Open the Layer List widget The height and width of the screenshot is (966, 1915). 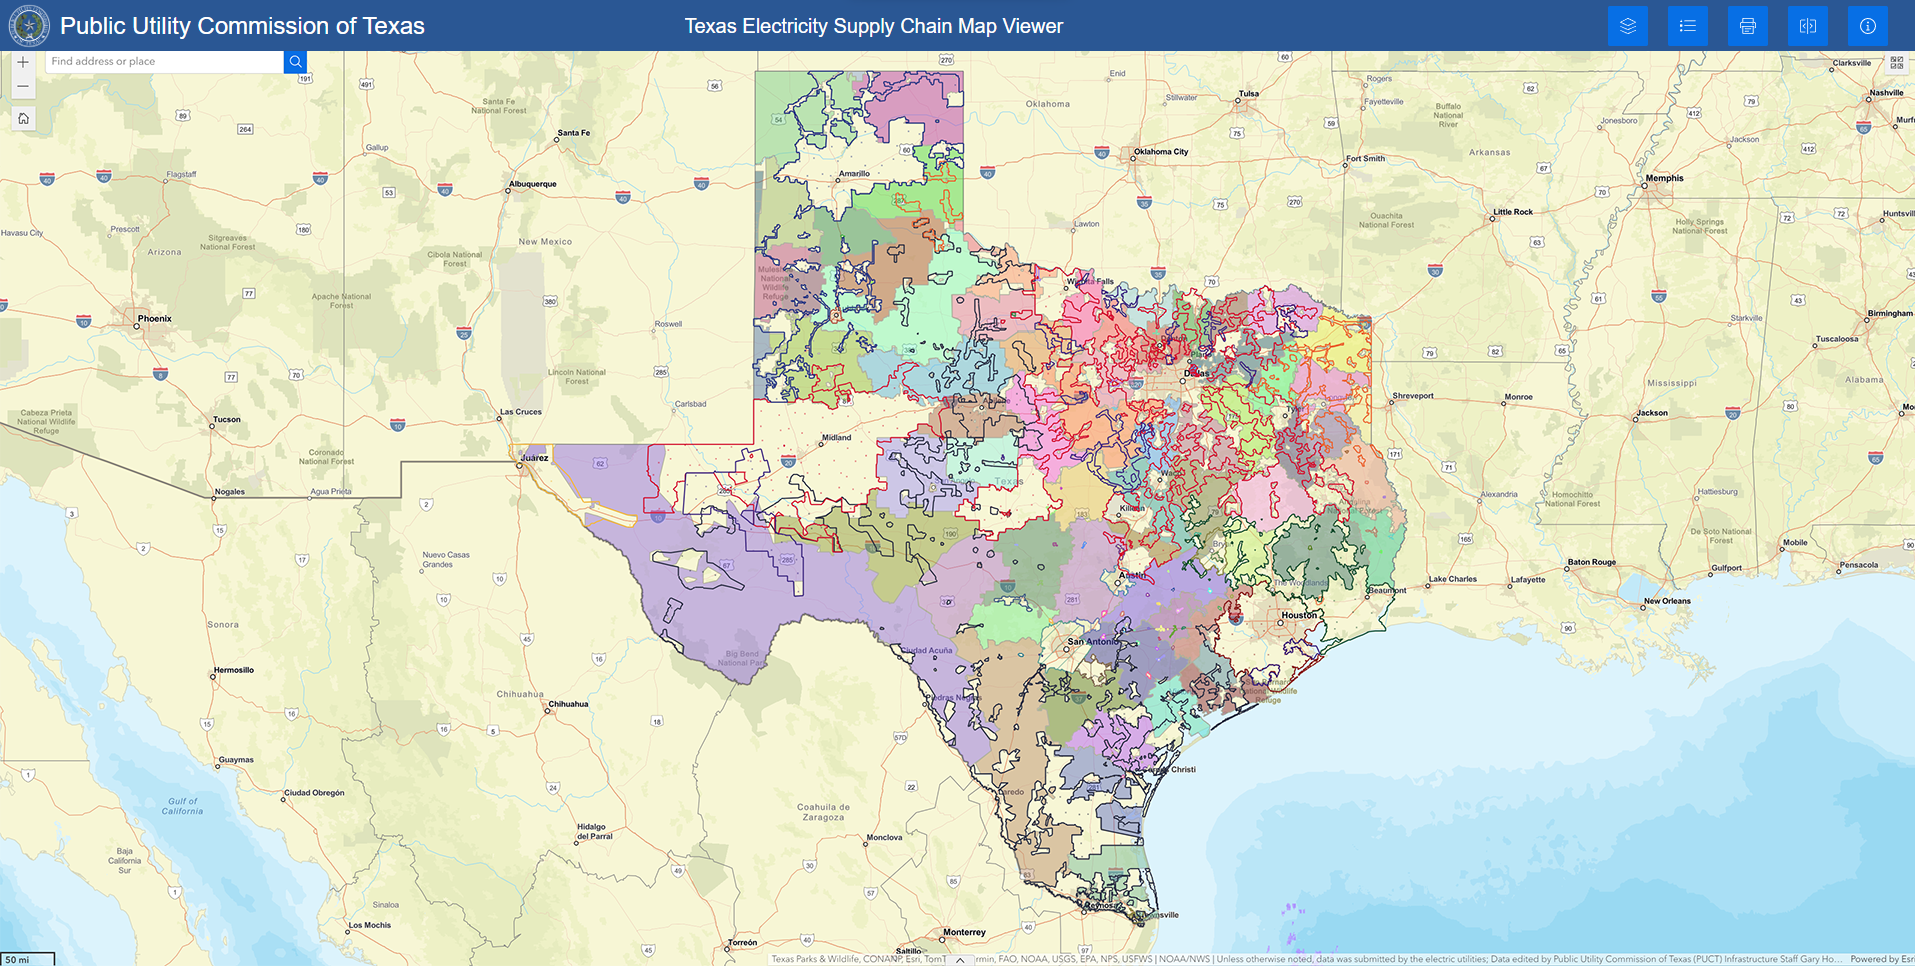(1627, 26)
